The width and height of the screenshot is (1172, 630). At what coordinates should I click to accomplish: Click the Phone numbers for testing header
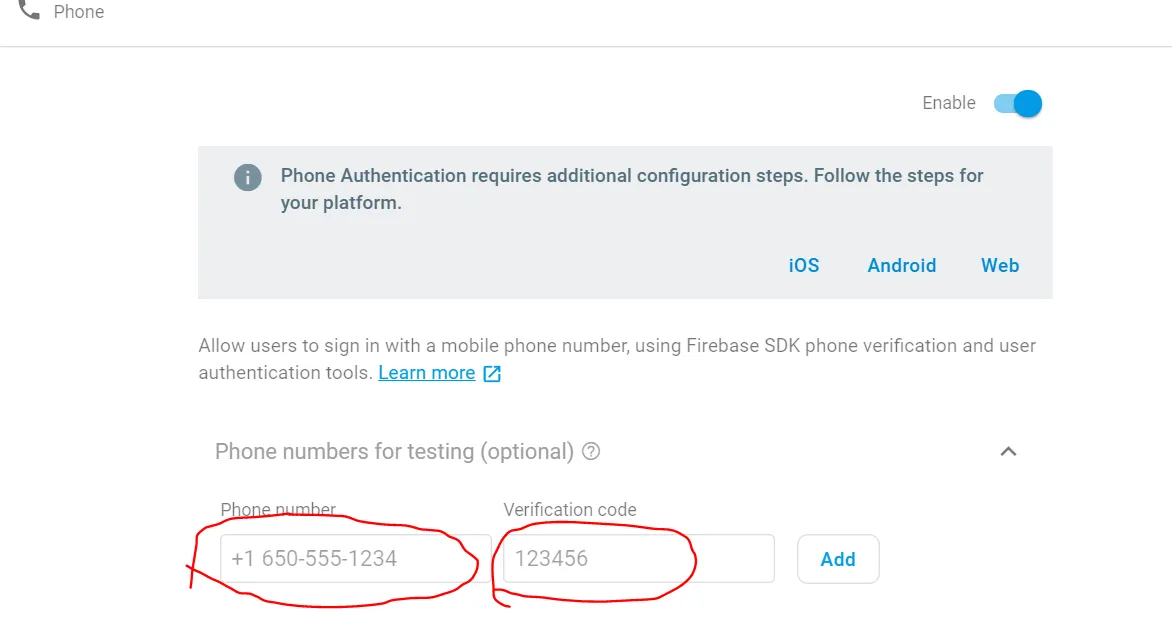click(x=394, y=451)
